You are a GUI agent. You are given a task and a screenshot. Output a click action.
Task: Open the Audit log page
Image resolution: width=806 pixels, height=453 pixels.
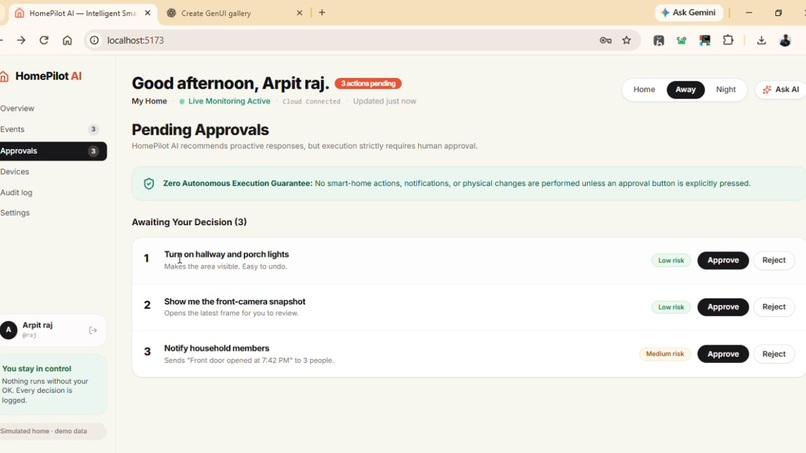(x=16, y=192)
